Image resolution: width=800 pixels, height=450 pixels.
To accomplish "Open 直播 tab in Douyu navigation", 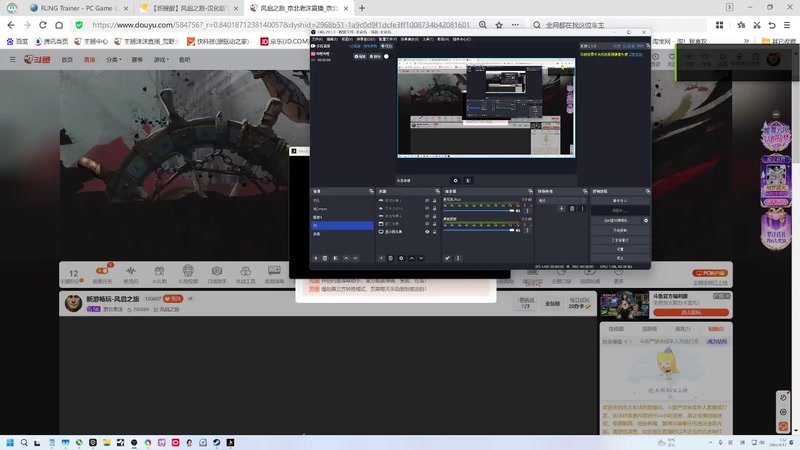I will coord(89,60).
